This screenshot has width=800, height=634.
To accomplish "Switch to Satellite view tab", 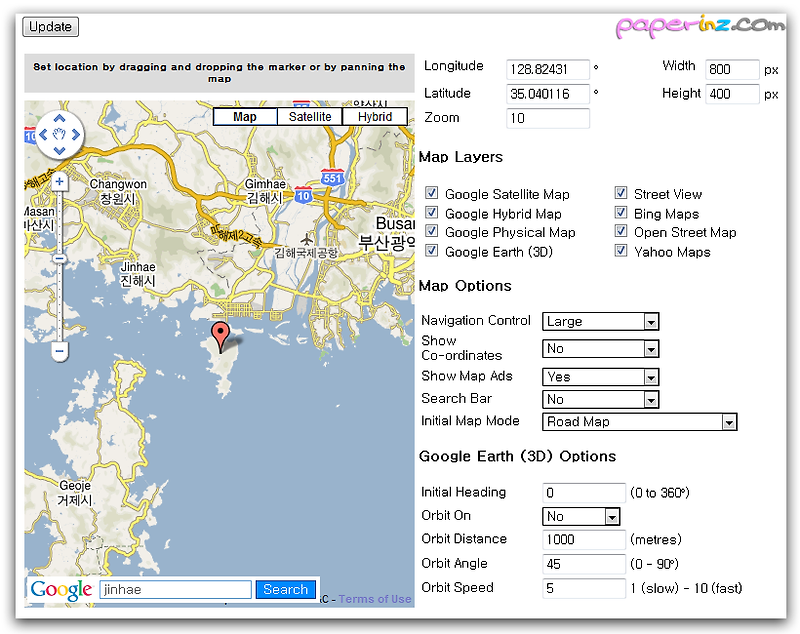I will pyautogui.click(x=310, y=117).
